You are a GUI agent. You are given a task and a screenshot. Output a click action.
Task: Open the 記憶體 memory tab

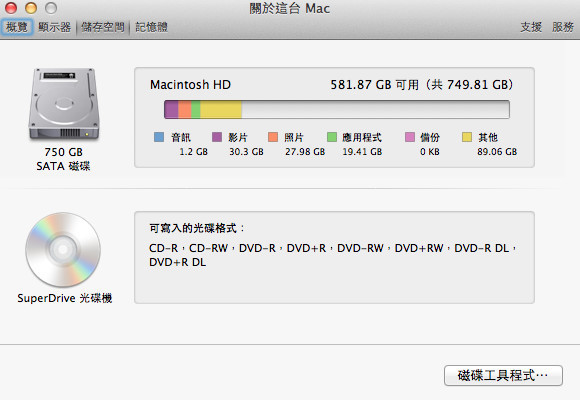pos(151,27)
